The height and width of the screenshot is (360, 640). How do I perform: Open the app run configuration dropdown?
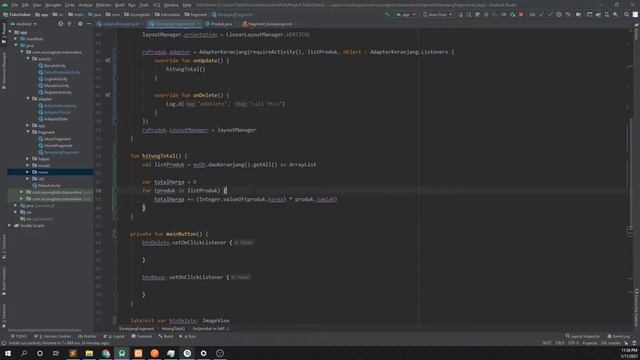coord(406,14)
